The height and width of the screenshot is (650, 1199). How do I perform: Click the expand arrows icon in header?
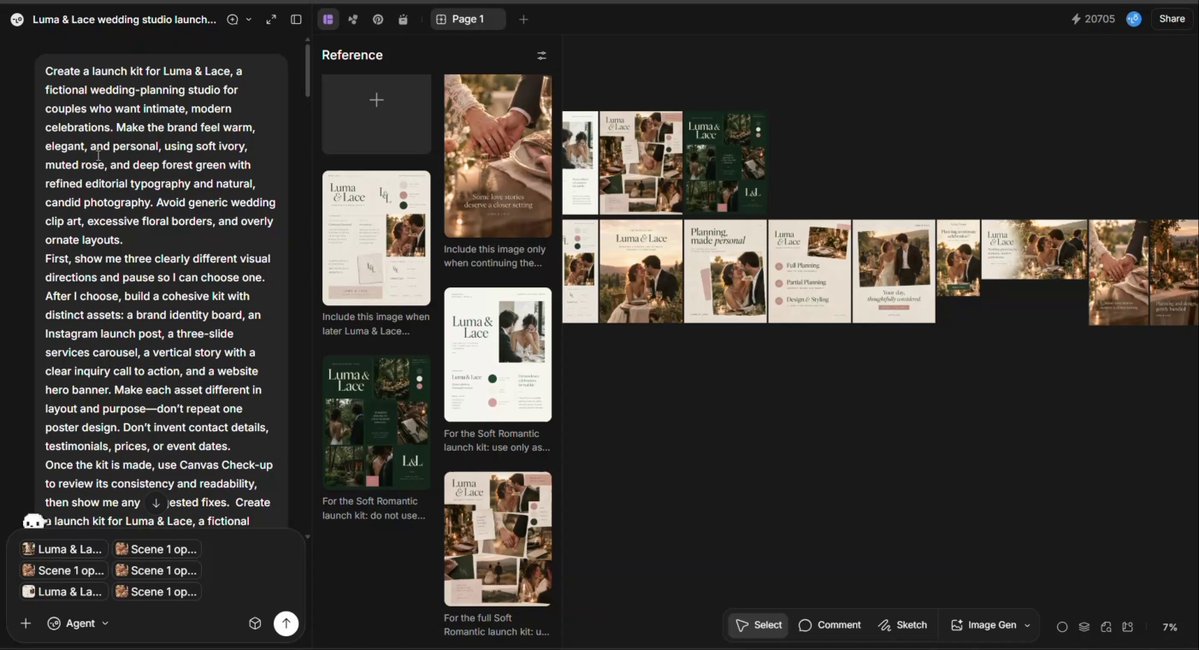pyautogui.click(x=271, y=19)
